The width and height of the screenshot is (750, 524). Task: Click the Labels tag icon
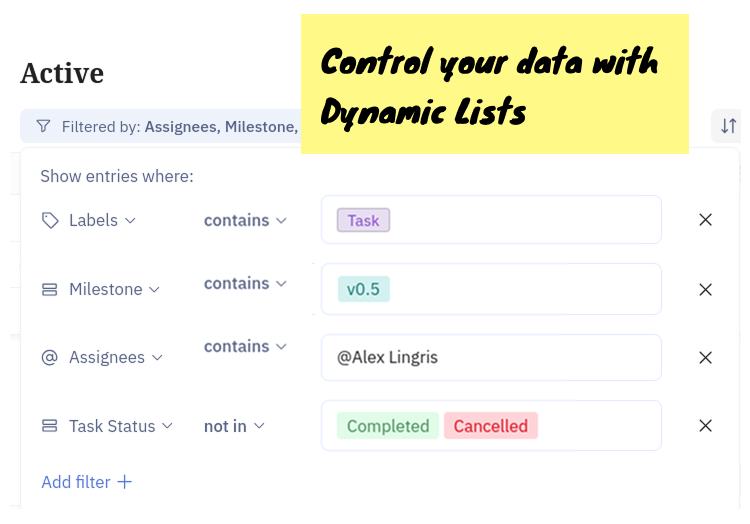pos(50,220)
